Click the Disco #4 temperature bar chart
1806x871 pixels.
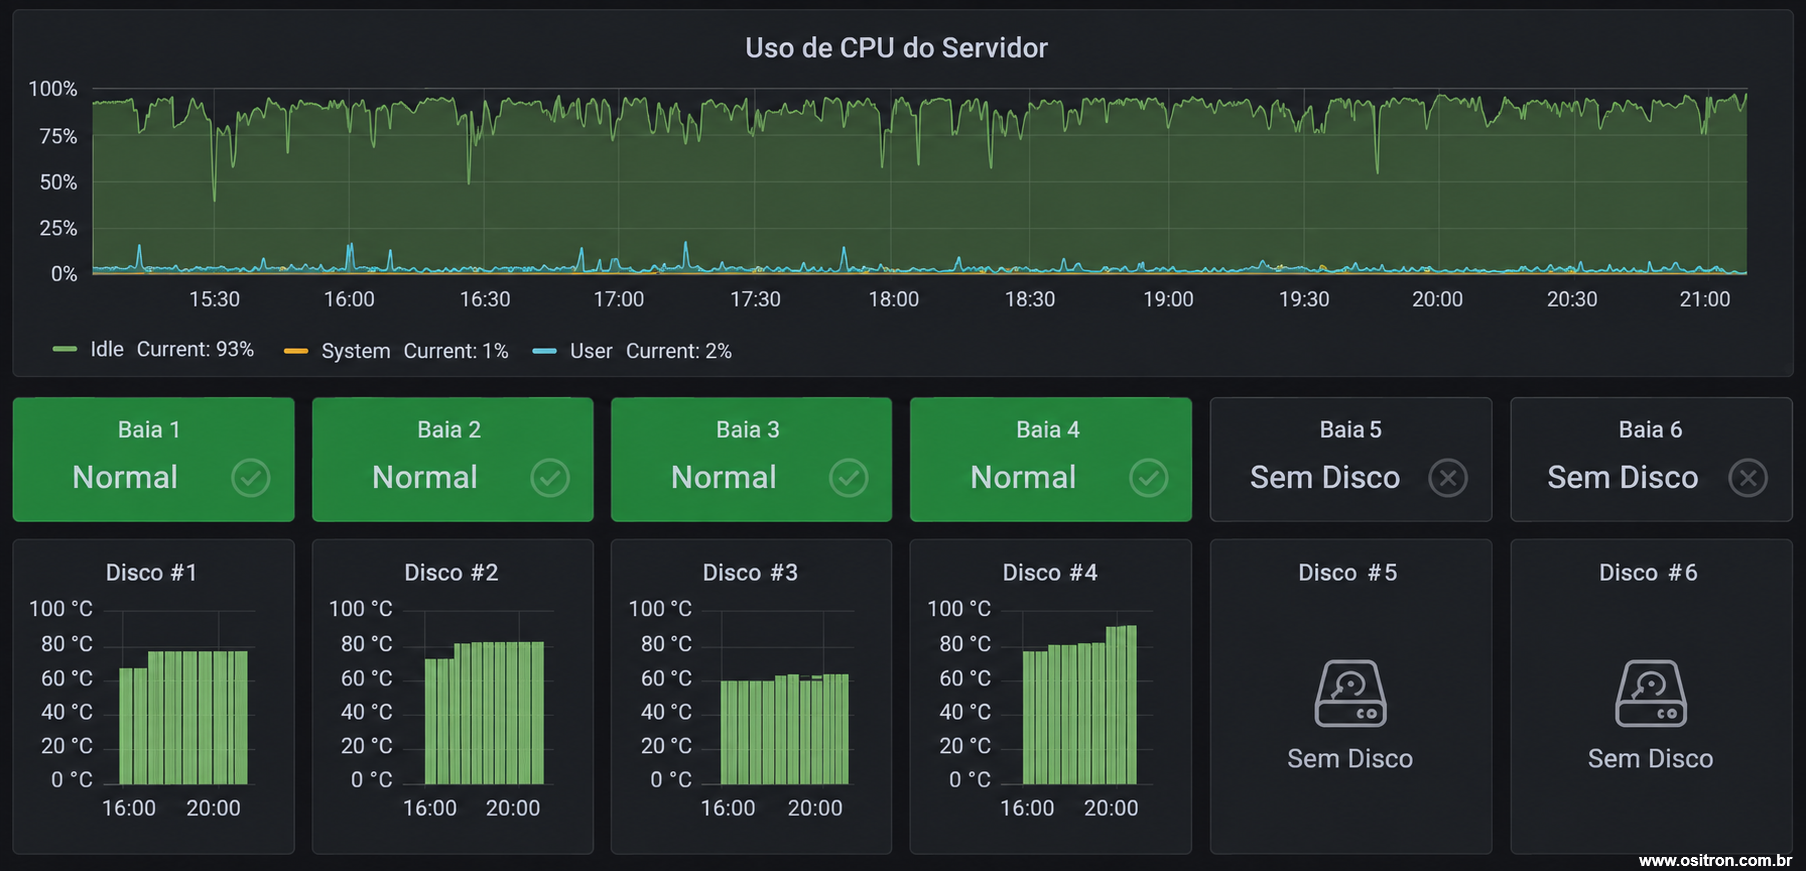(x=1079, y=705)
